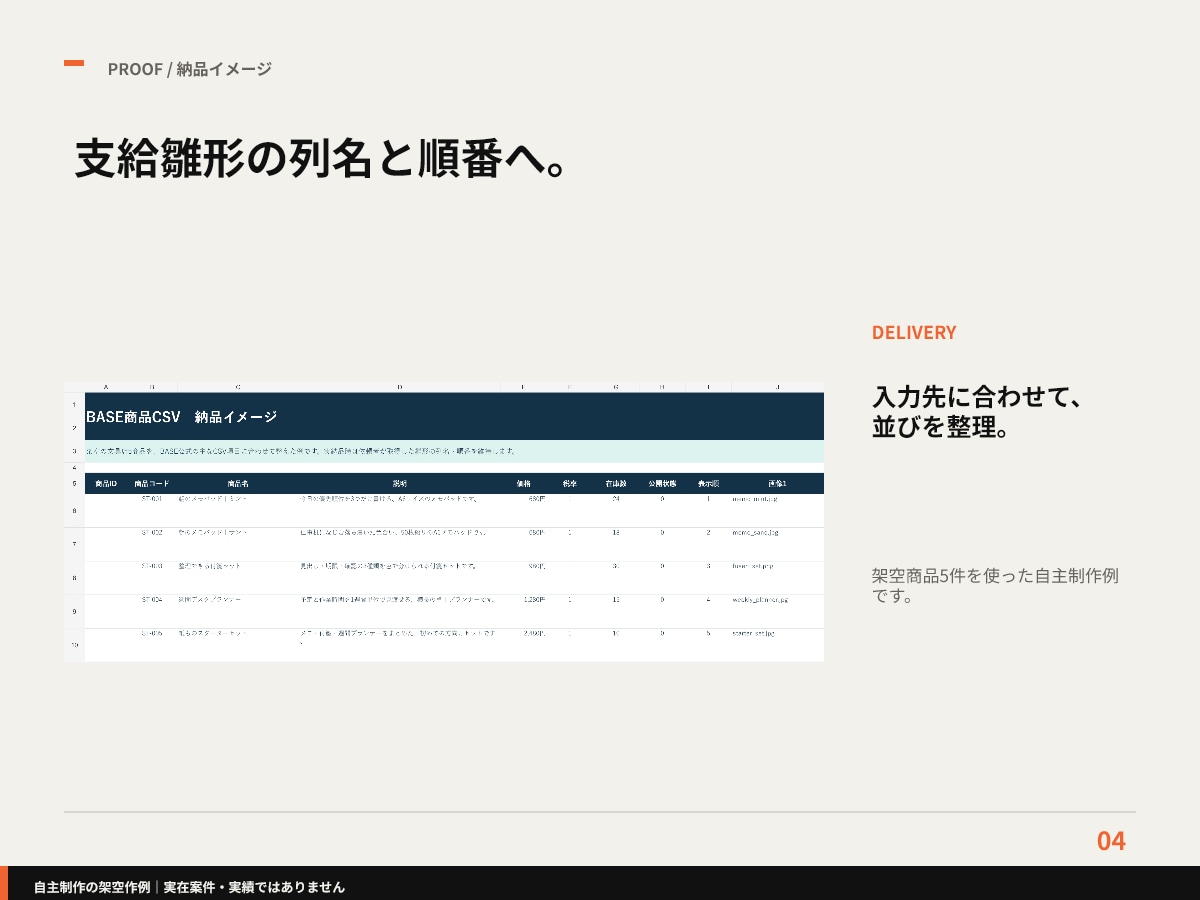Click the 'PROOF / 納品イメージ' section label
This screenshot has width=1200, height=900.
190,69
